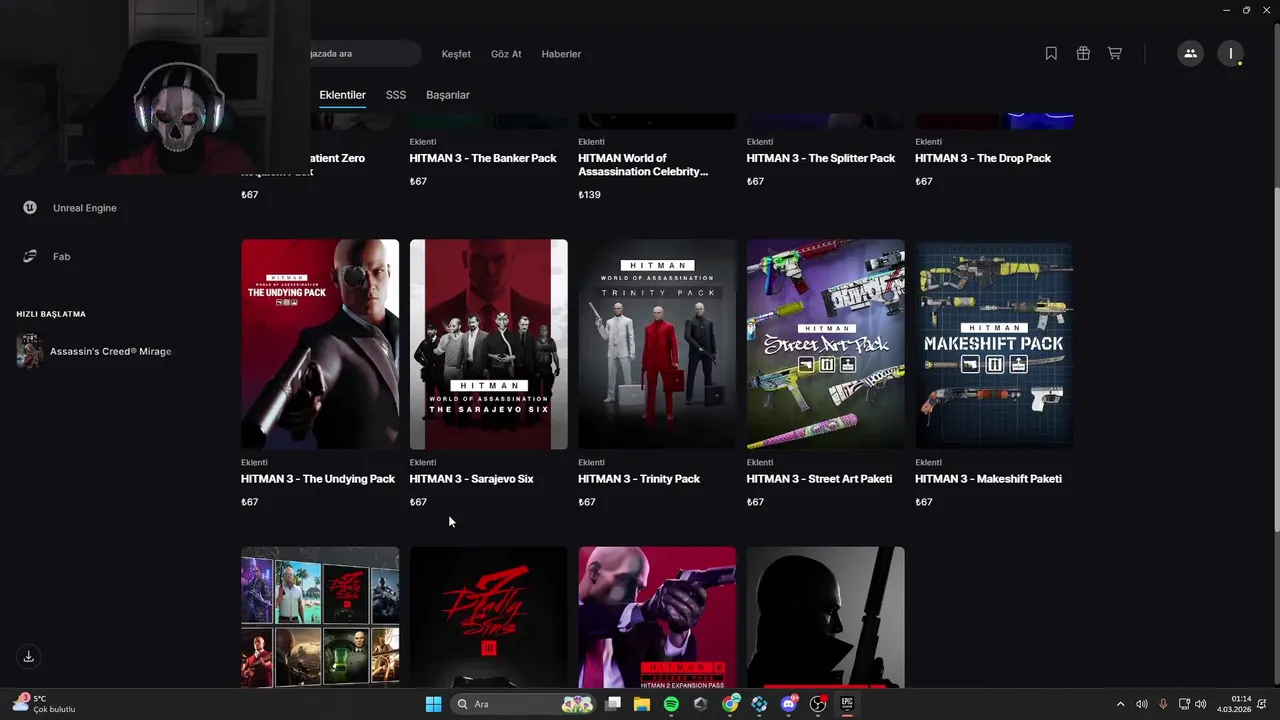Click the notification bell tray icon

[x=1264, y=704]
